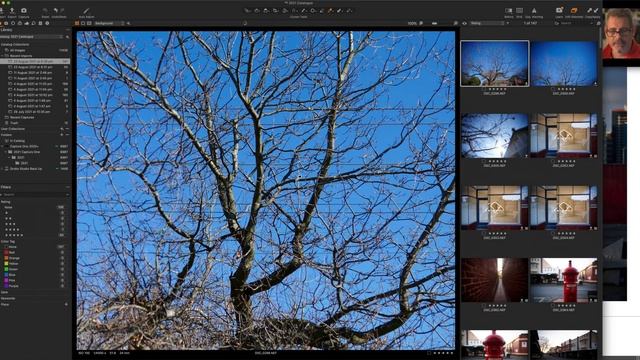The width and height of the screenshot is (640, 360).
Task: Expand Drobo Studio Back Up drive
Action: 2,169
